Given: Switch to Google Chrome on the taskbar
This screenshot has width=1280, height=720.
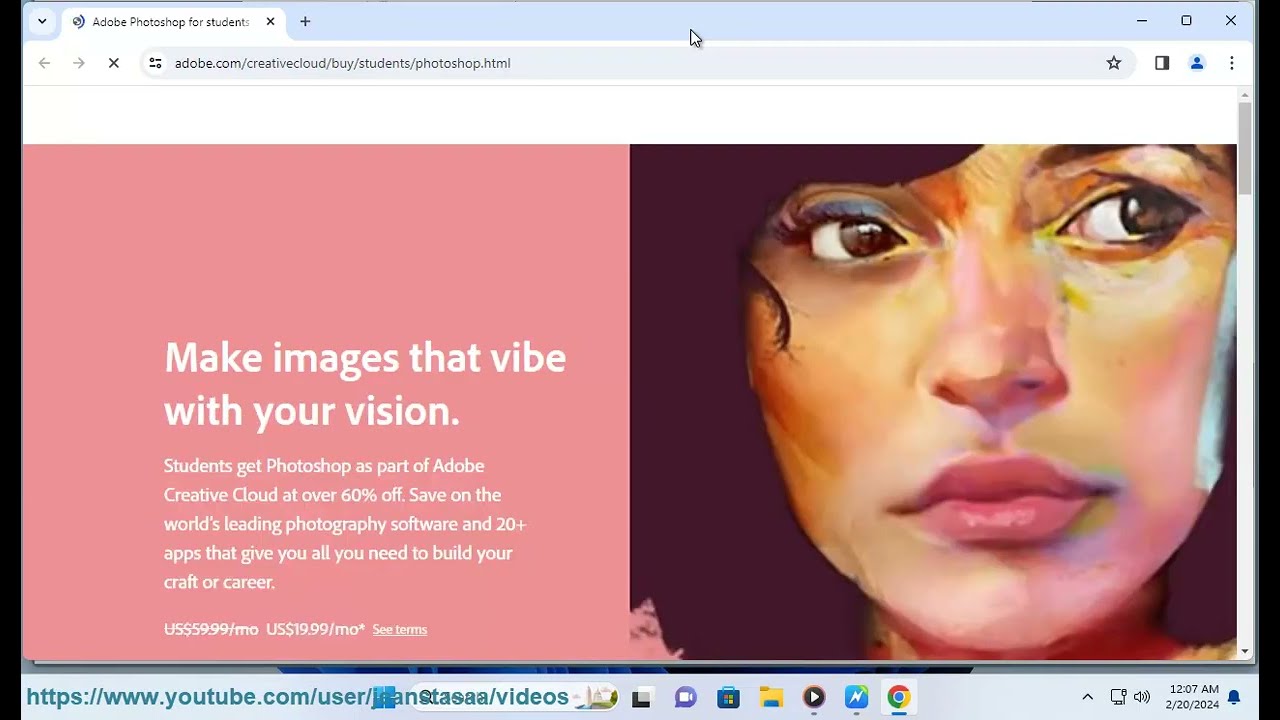Looking at the screenshot, I should [899, 698].
